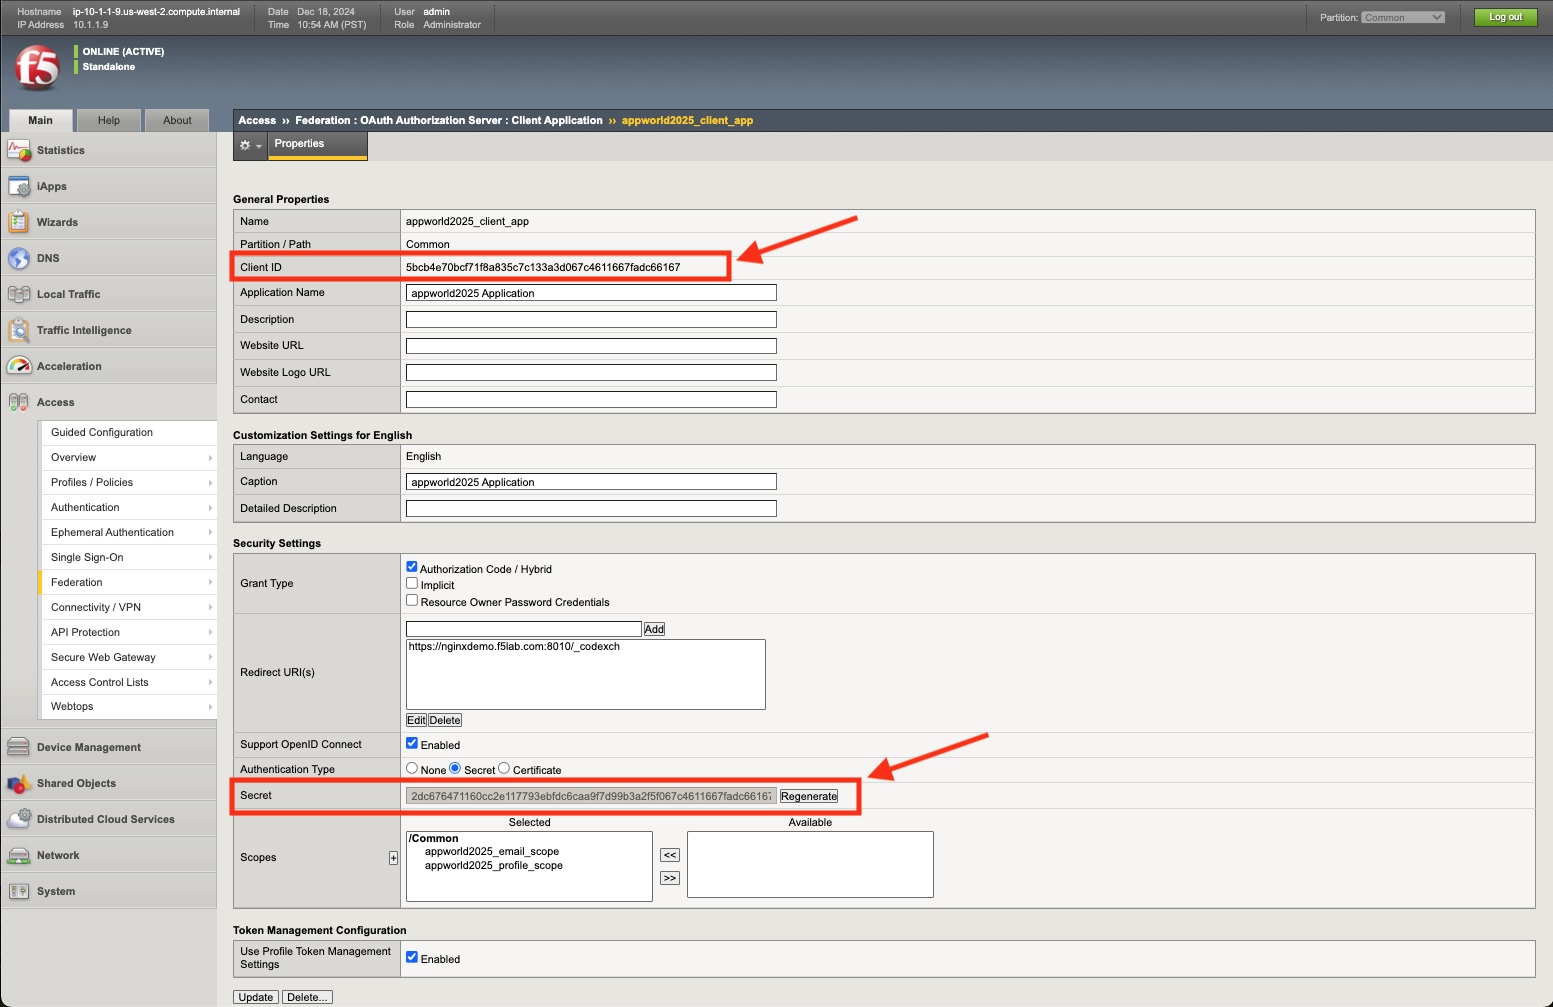Viewport: 1553px width, 1007px height.
Task: Expand the Overview submenu
Action: (x=210, y=457)
